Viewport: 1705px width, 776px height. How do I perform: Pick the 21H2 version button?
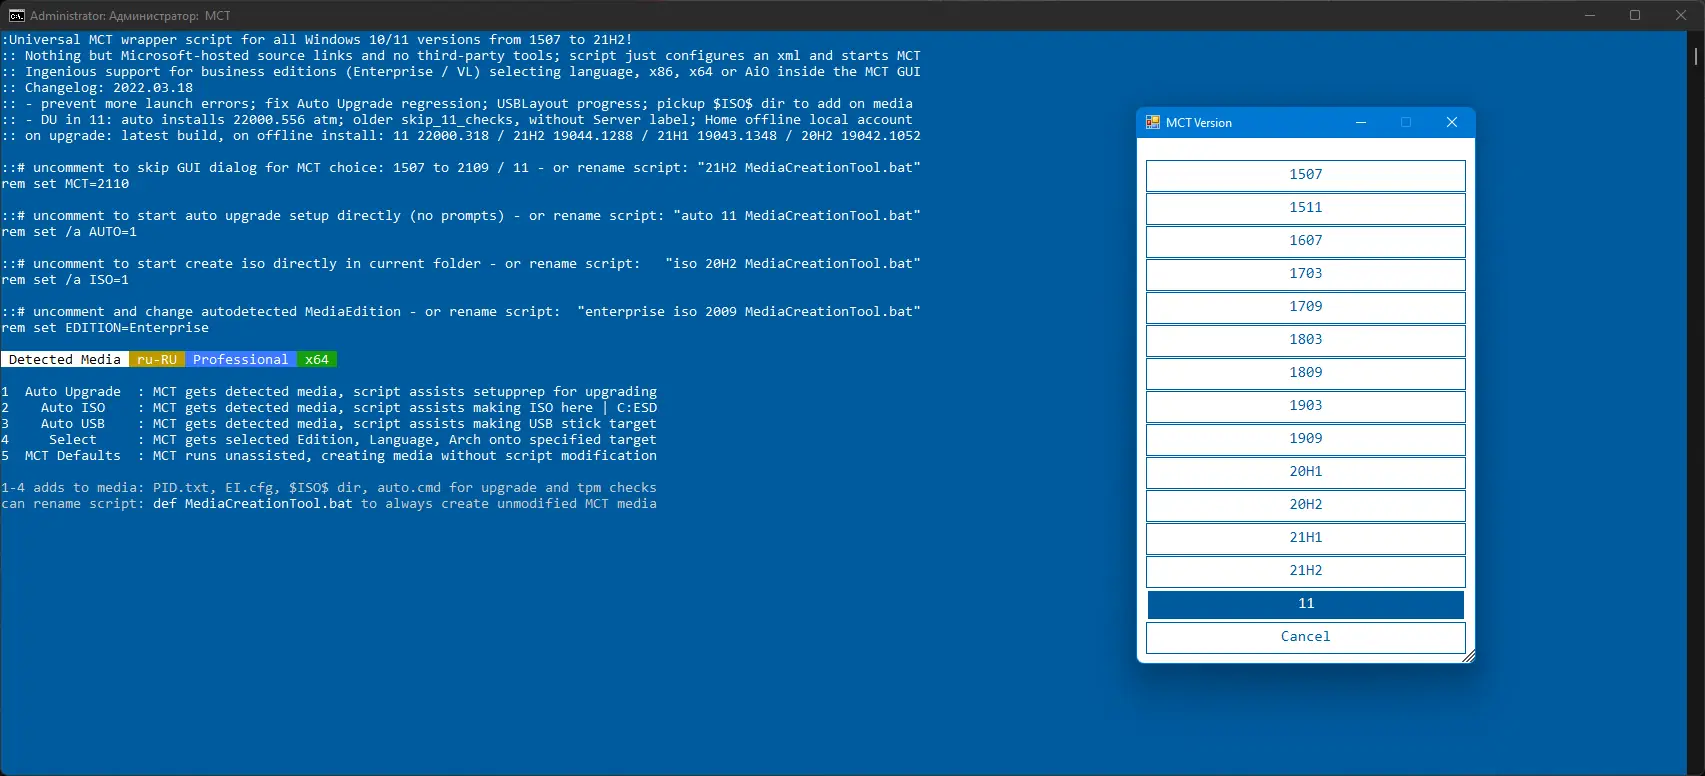point(1305,571)
